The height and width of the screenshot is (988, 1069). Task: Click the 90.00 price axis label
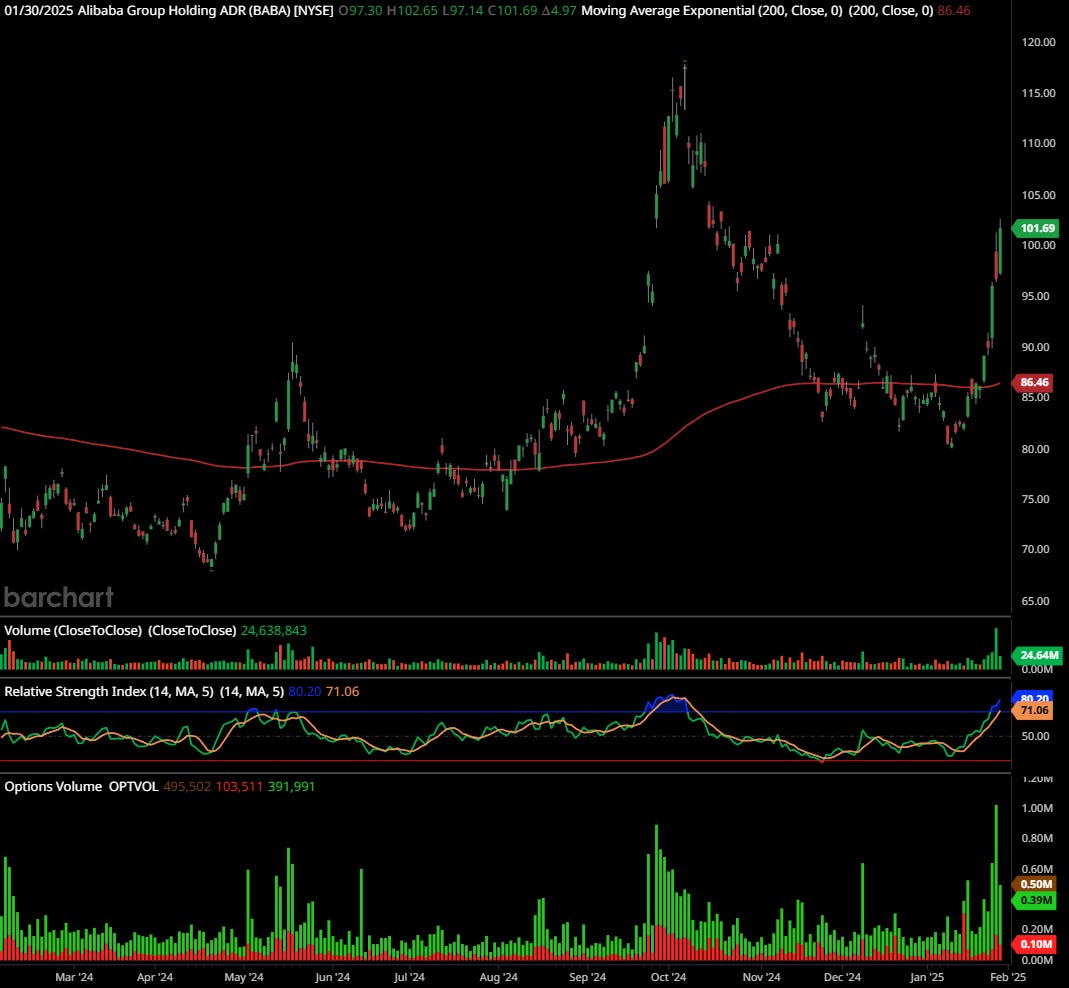[x=1036, y=347]
